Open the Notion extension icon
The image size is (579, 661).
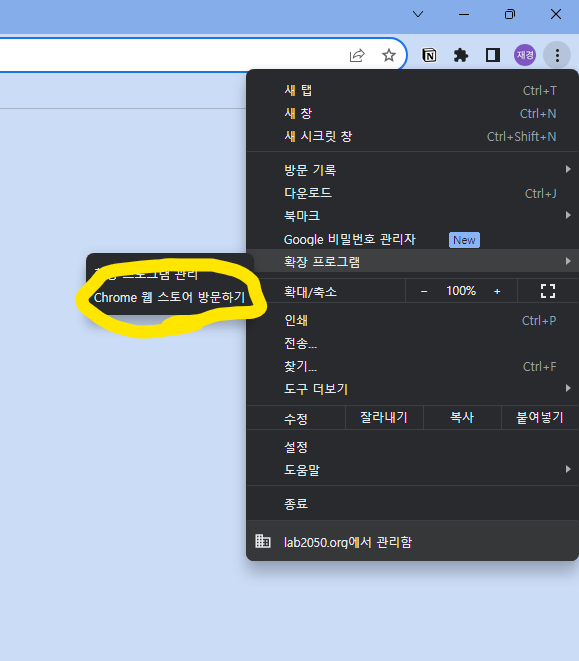tap(429, 55)
